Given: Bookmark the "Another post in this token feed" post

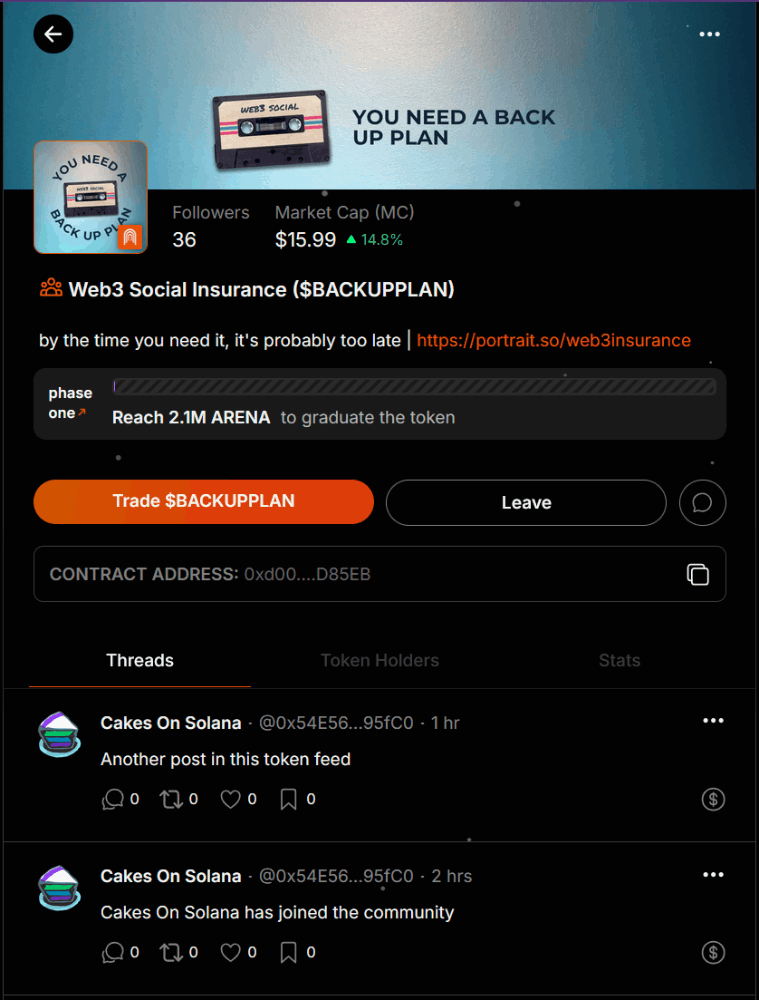Looking at the screenshot, I should [288, 799].
